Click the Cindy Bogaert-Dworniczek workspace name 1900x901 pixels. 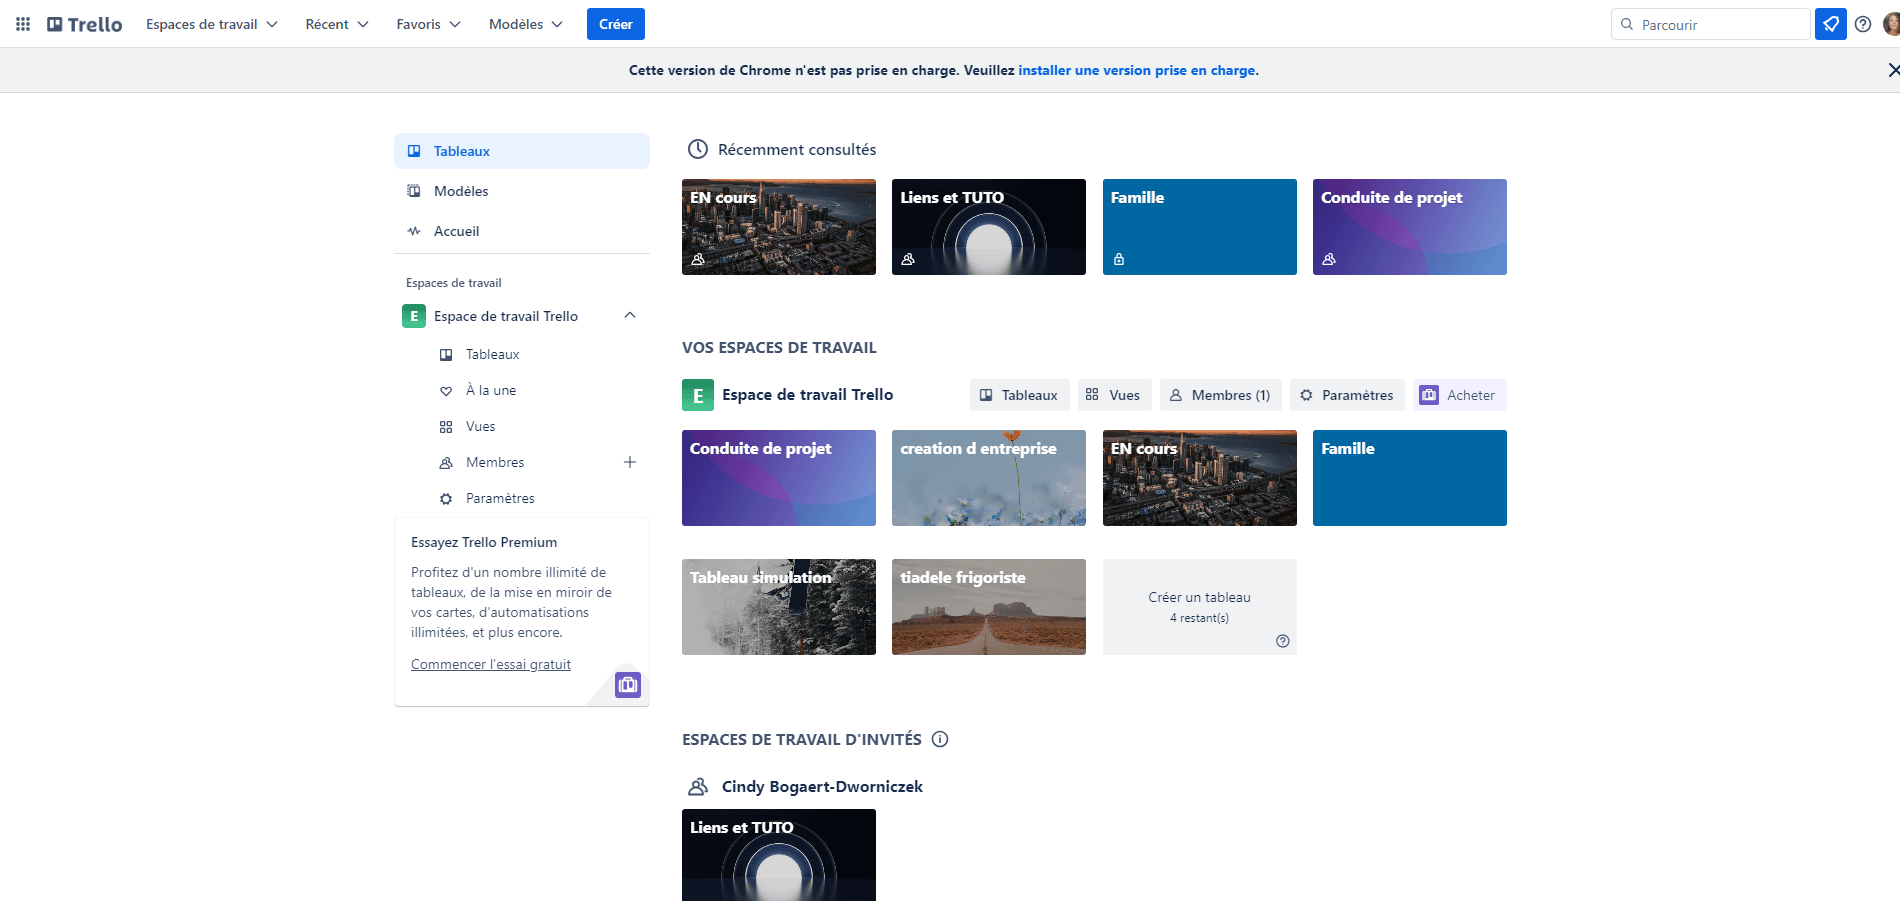(822, 786)
